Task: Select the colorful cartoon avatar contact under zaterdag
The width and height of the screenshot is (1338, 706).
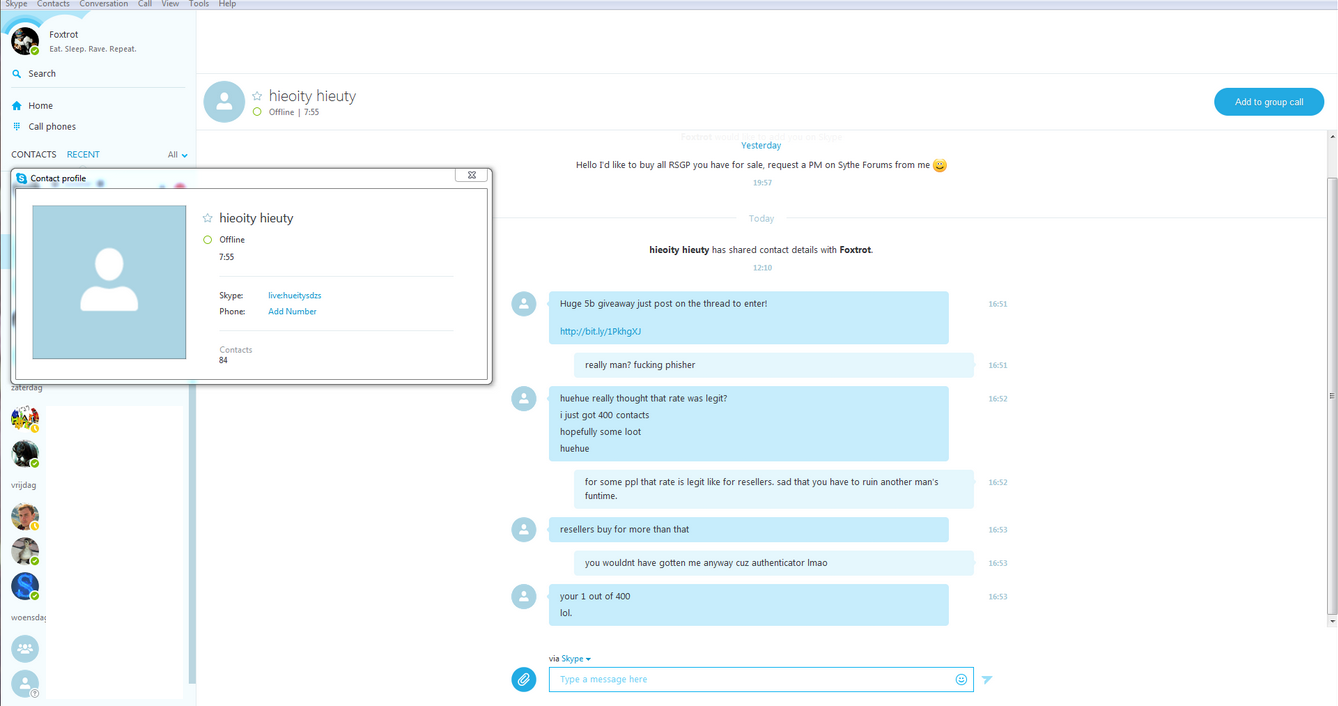Action: (x=25, y=419)
